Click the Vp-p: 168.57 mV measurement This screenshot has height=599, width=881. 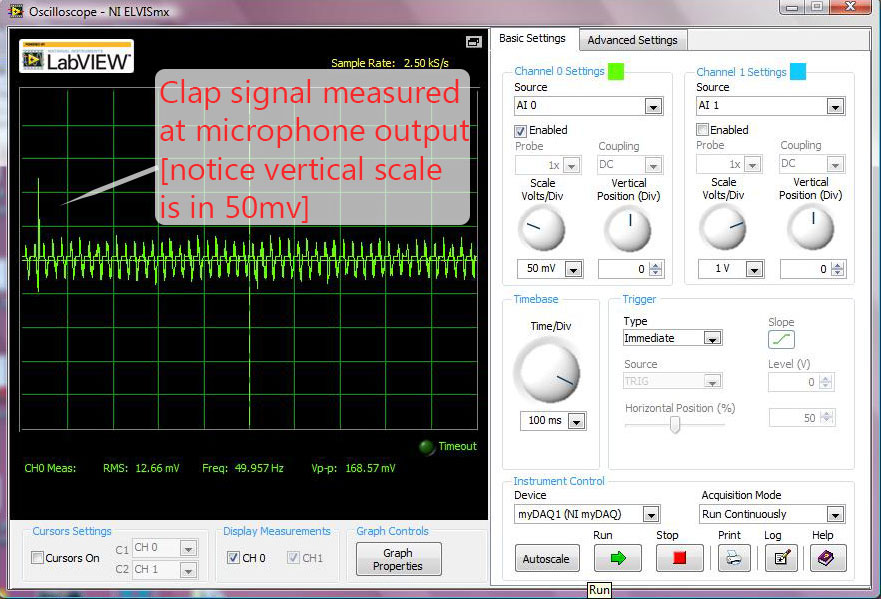coord(353,468)
